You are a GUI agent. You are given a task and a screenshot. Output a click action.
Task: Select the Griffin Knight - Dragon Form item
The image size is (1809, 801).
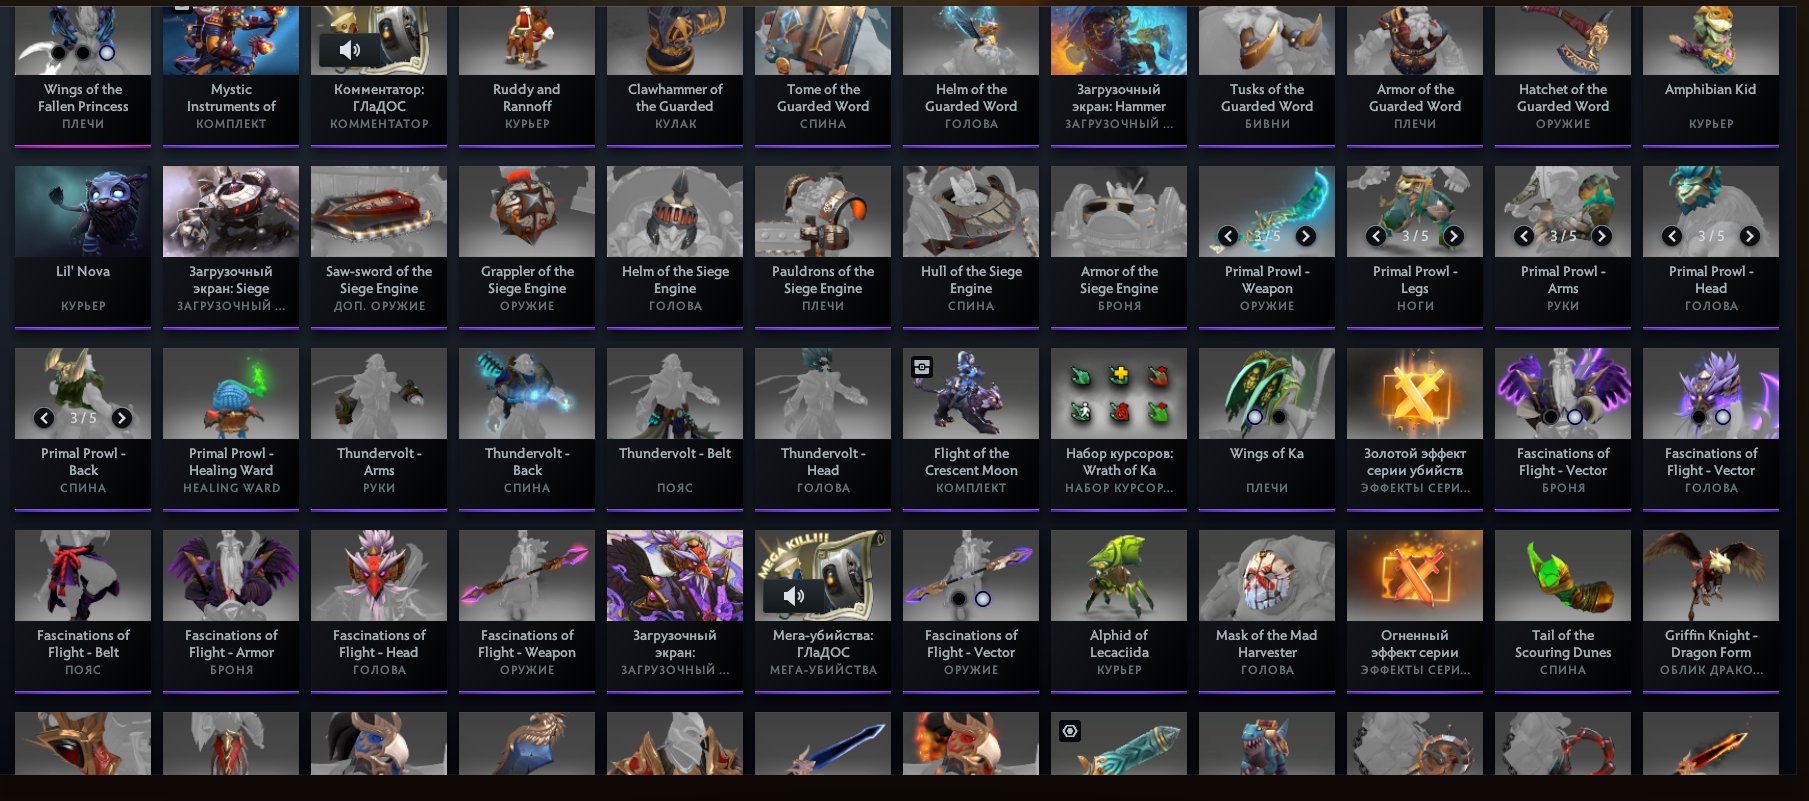point(1711,611)
